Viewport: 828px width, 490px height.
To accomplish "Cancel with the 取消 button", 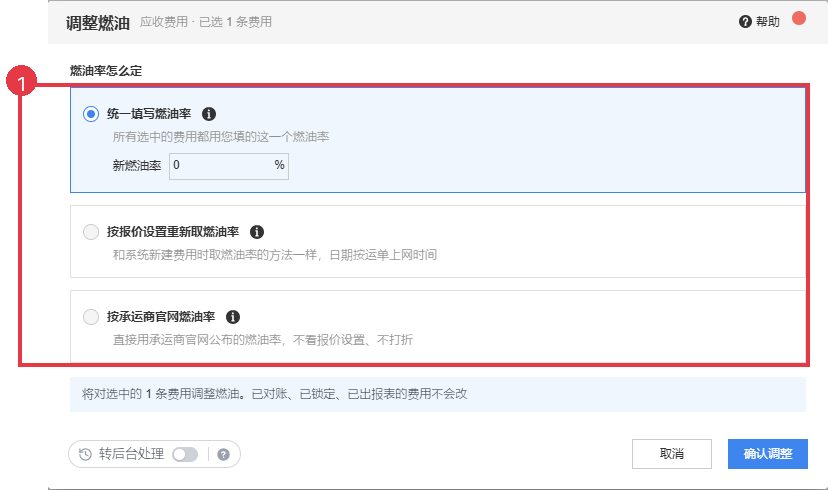I will (672, 454).
